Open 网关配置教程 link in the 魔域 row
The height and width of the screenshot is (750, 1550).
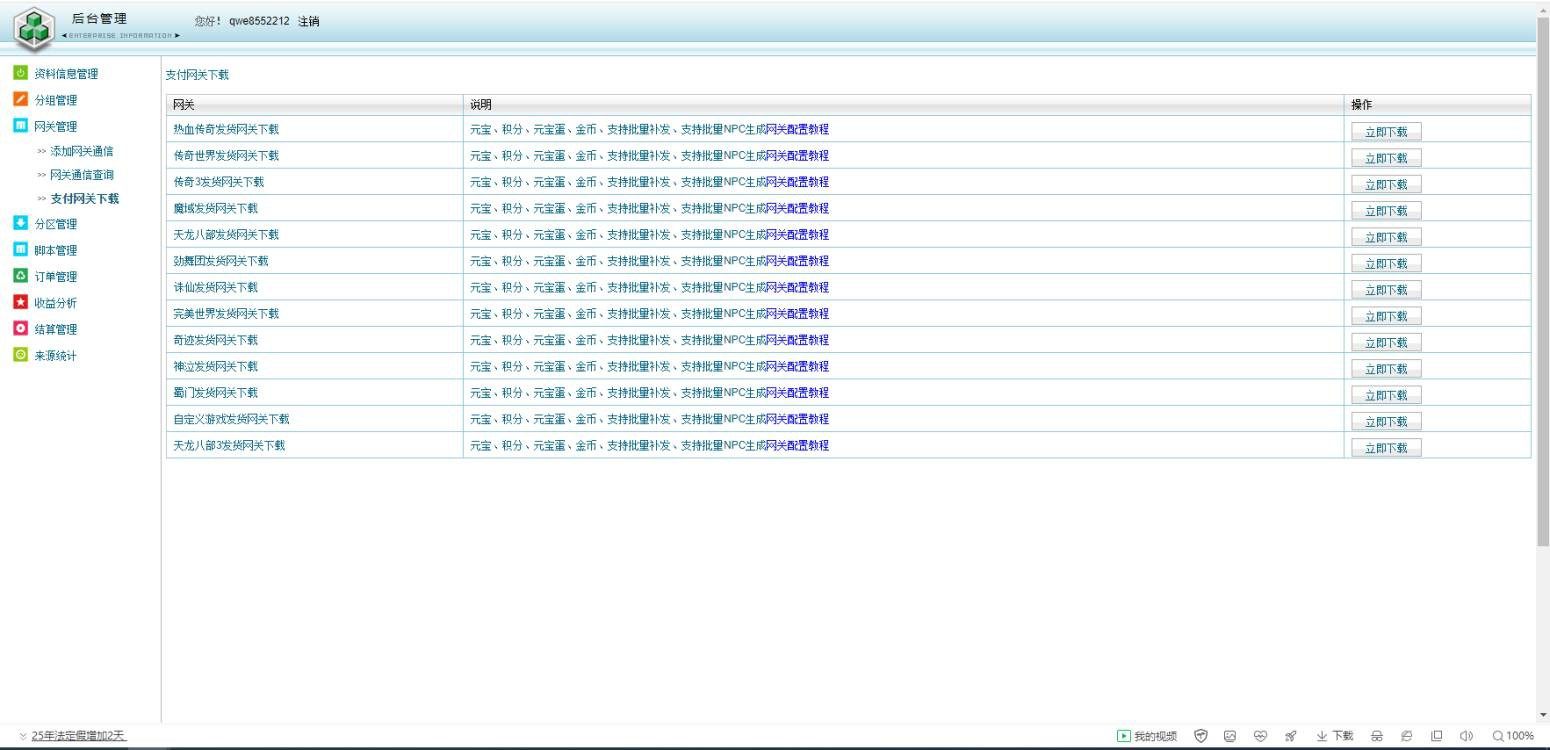pyautogui.click(x=797, y=208)
